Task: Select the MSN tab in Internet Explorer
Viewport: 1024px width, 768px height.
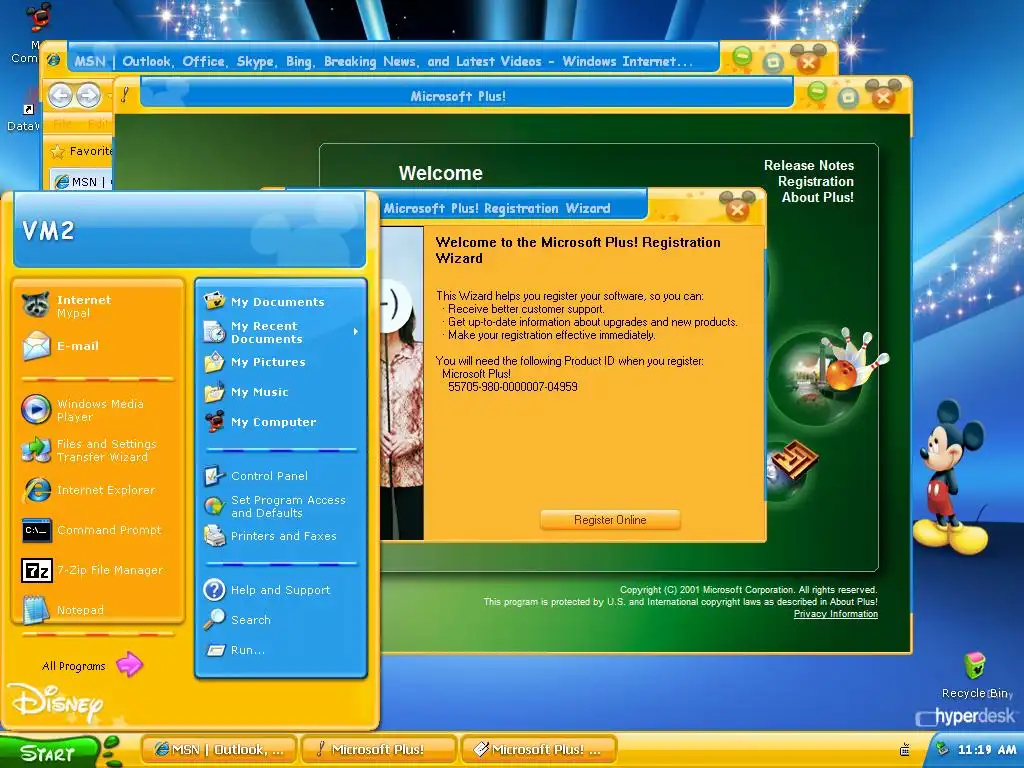Action: (80, 182)
